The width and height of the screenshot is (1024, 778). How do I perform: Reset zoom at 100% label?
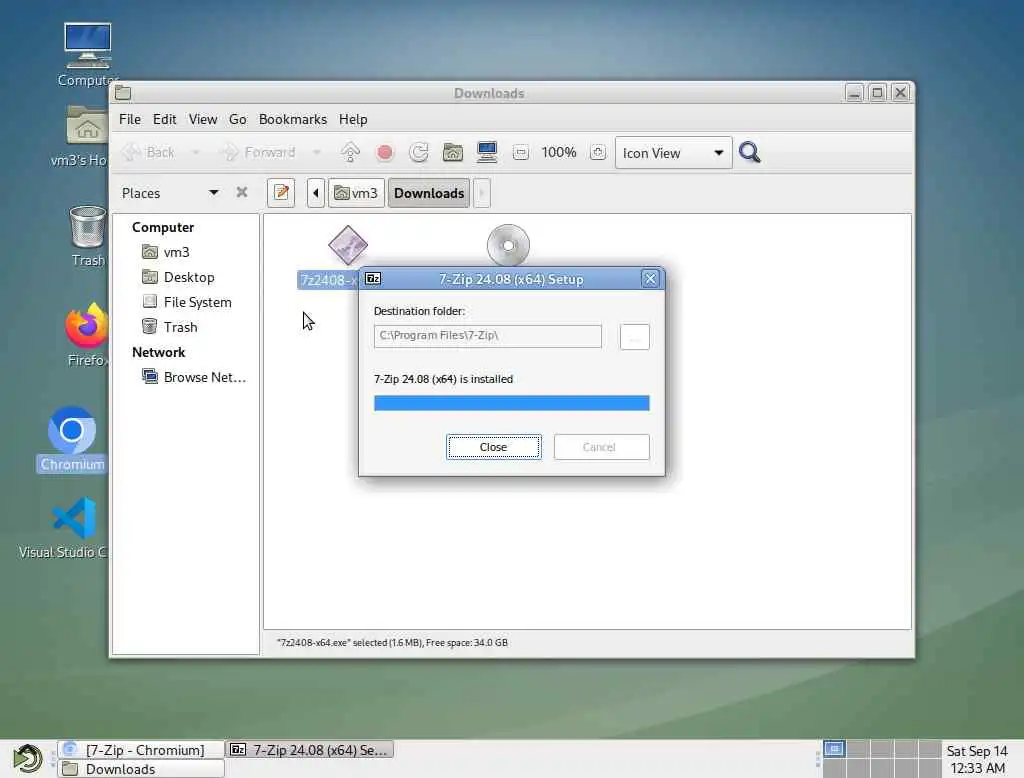559,153
